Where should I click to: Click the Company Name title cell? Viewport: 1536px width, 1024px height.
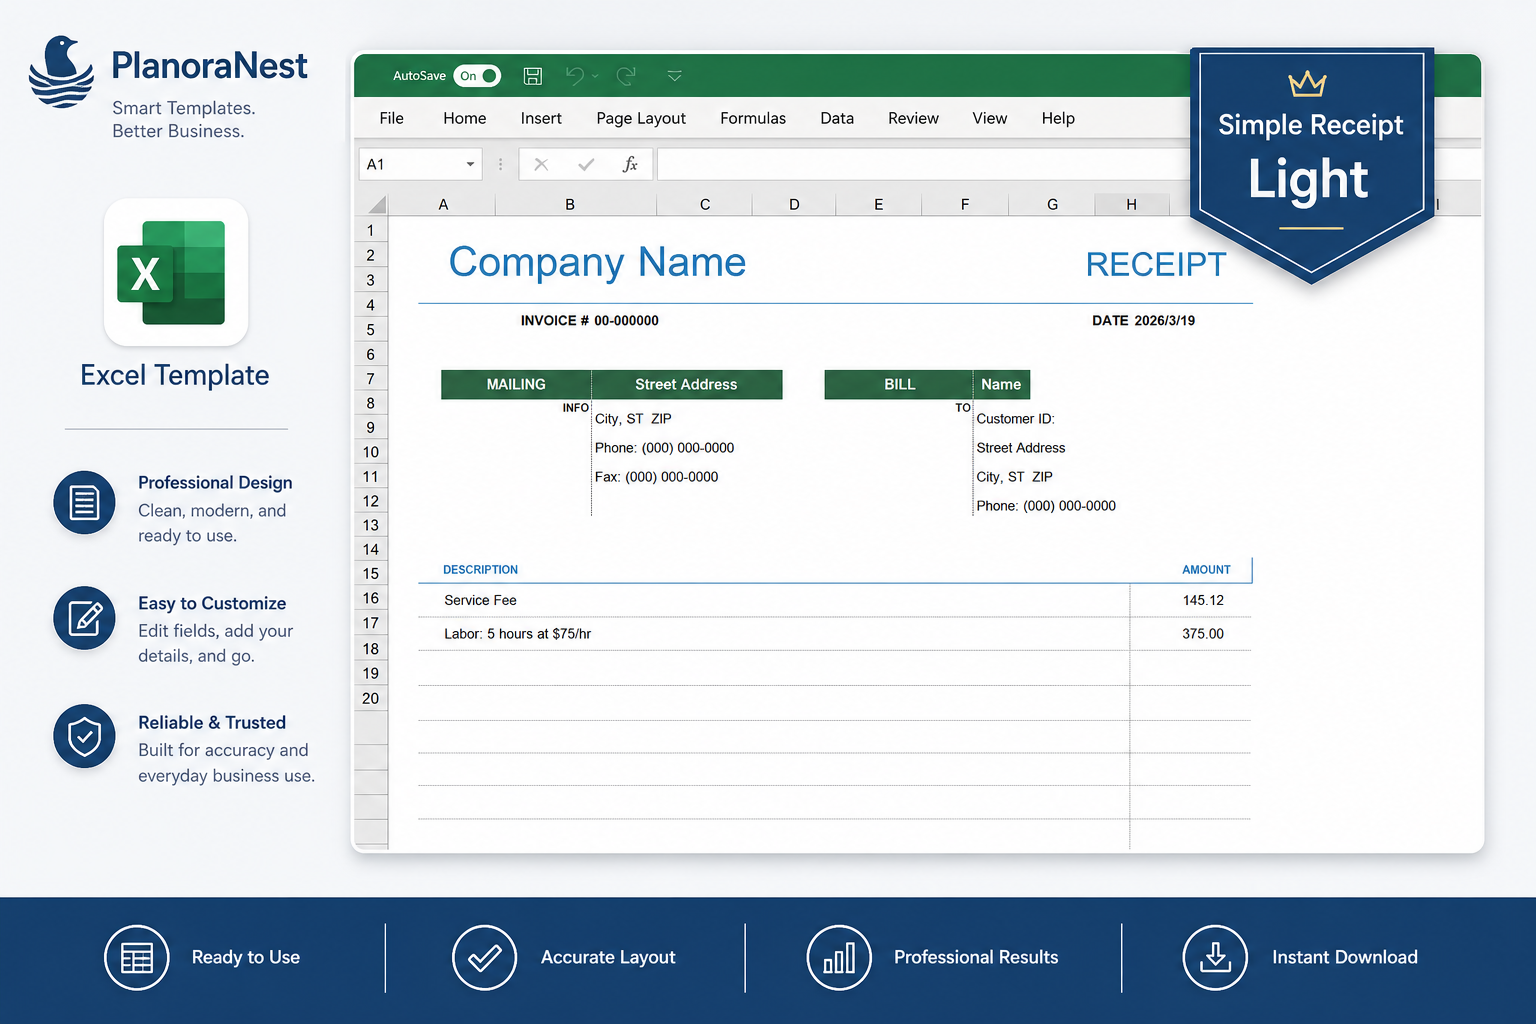point(597,262)
